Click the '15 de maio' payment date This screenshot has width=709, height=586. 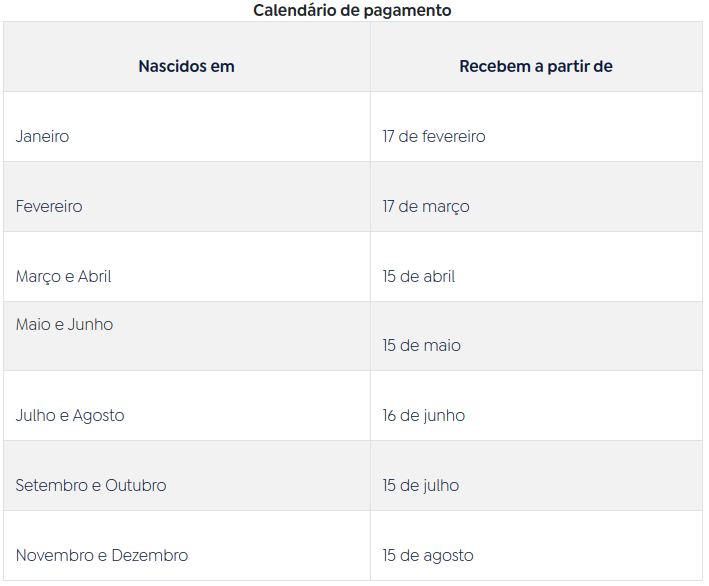click(x=422, y=346)
